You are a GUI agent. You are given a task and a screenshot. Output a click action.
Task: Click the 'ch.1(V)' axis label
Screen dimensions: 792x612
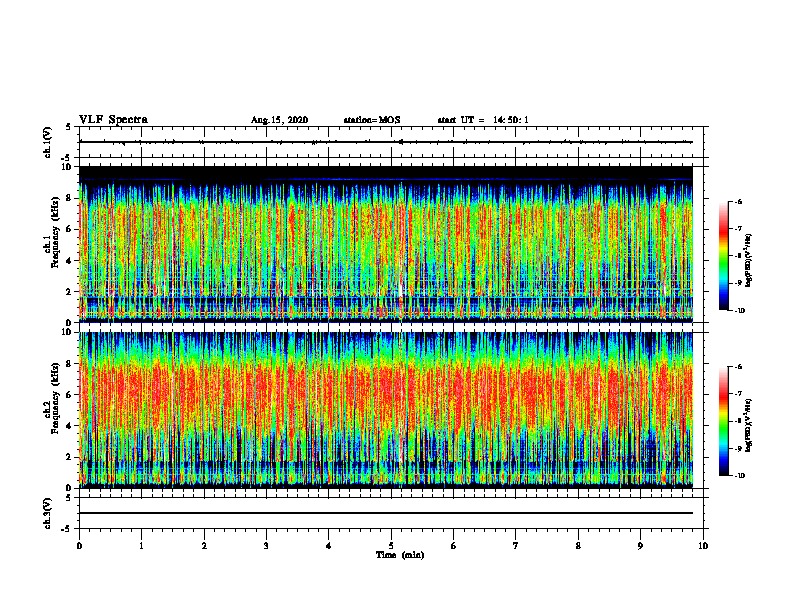48,142
